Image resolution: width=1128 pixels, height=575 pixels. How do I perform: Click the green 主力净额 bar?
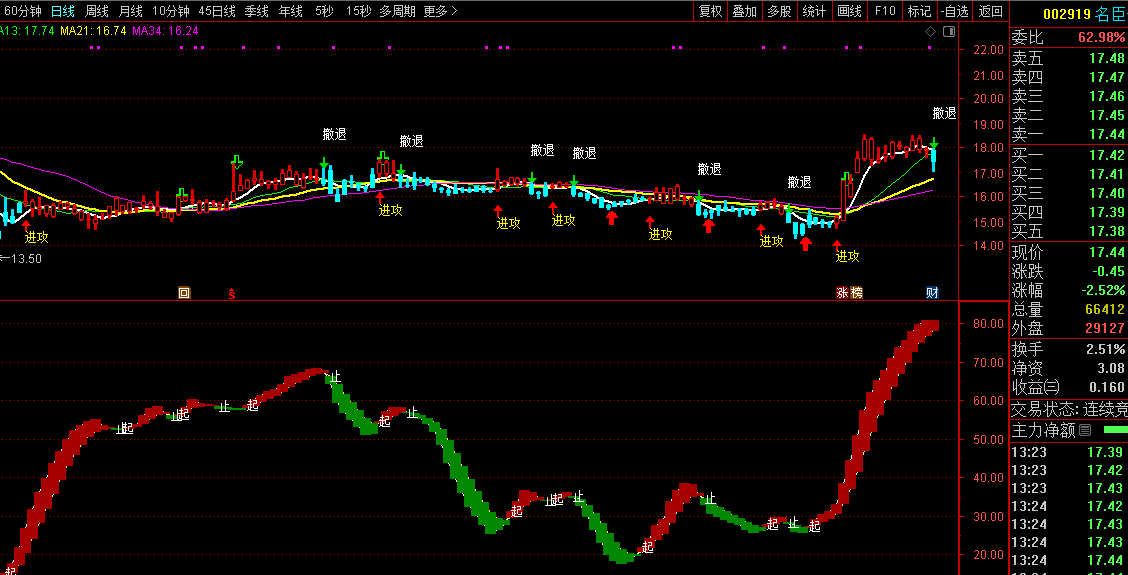[x=1116, y=430]
